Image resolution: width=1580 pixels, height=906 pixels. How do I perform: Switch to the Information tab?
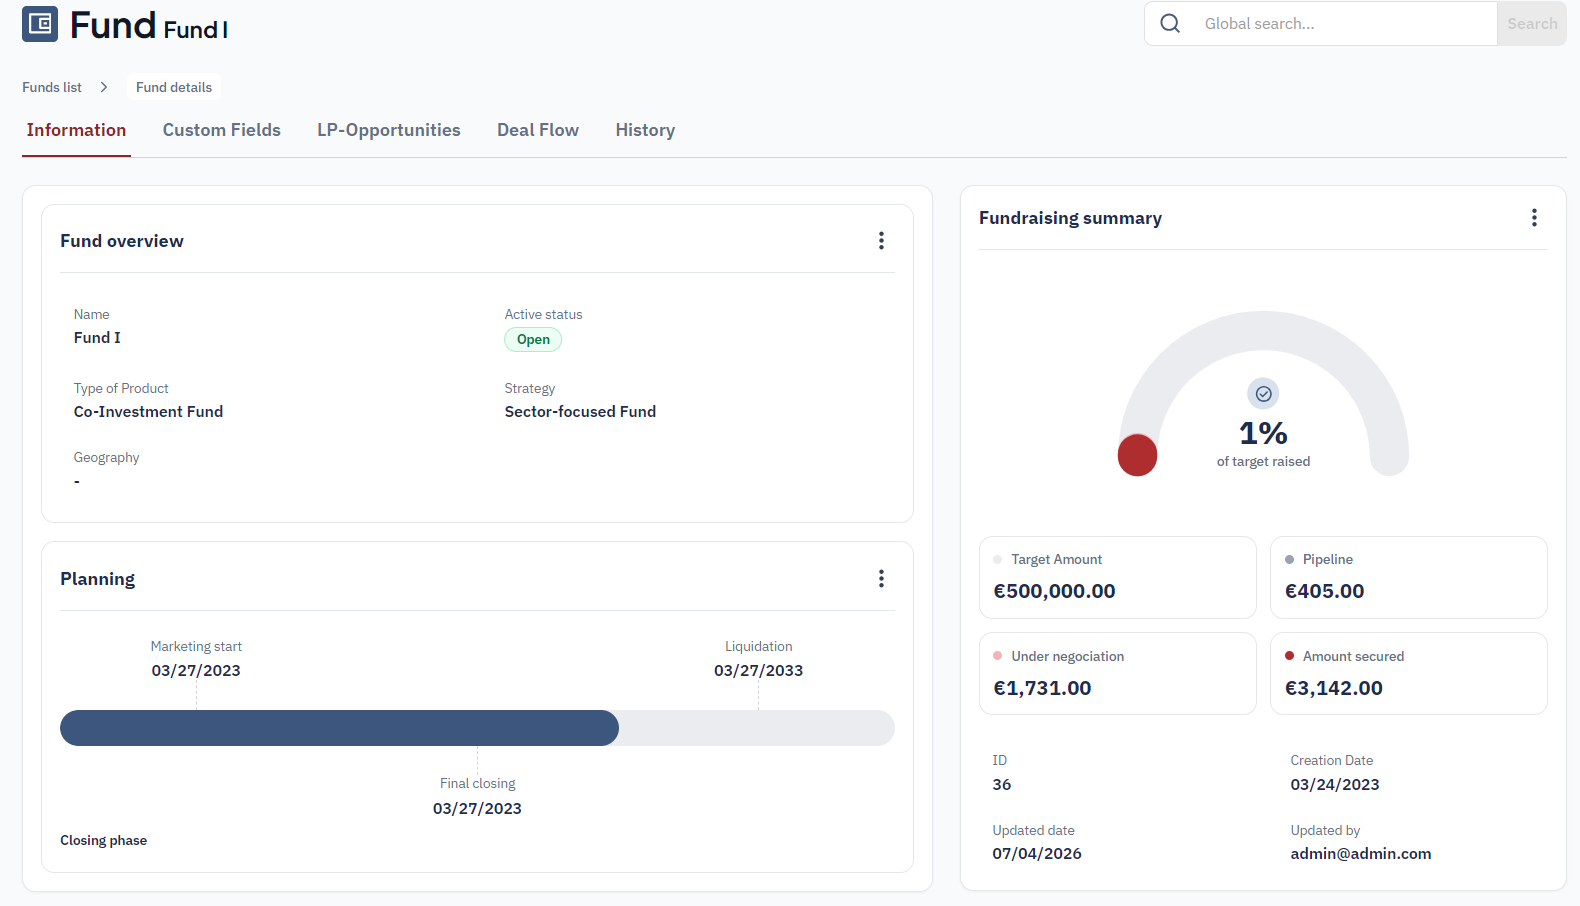[x=76, y=130]
